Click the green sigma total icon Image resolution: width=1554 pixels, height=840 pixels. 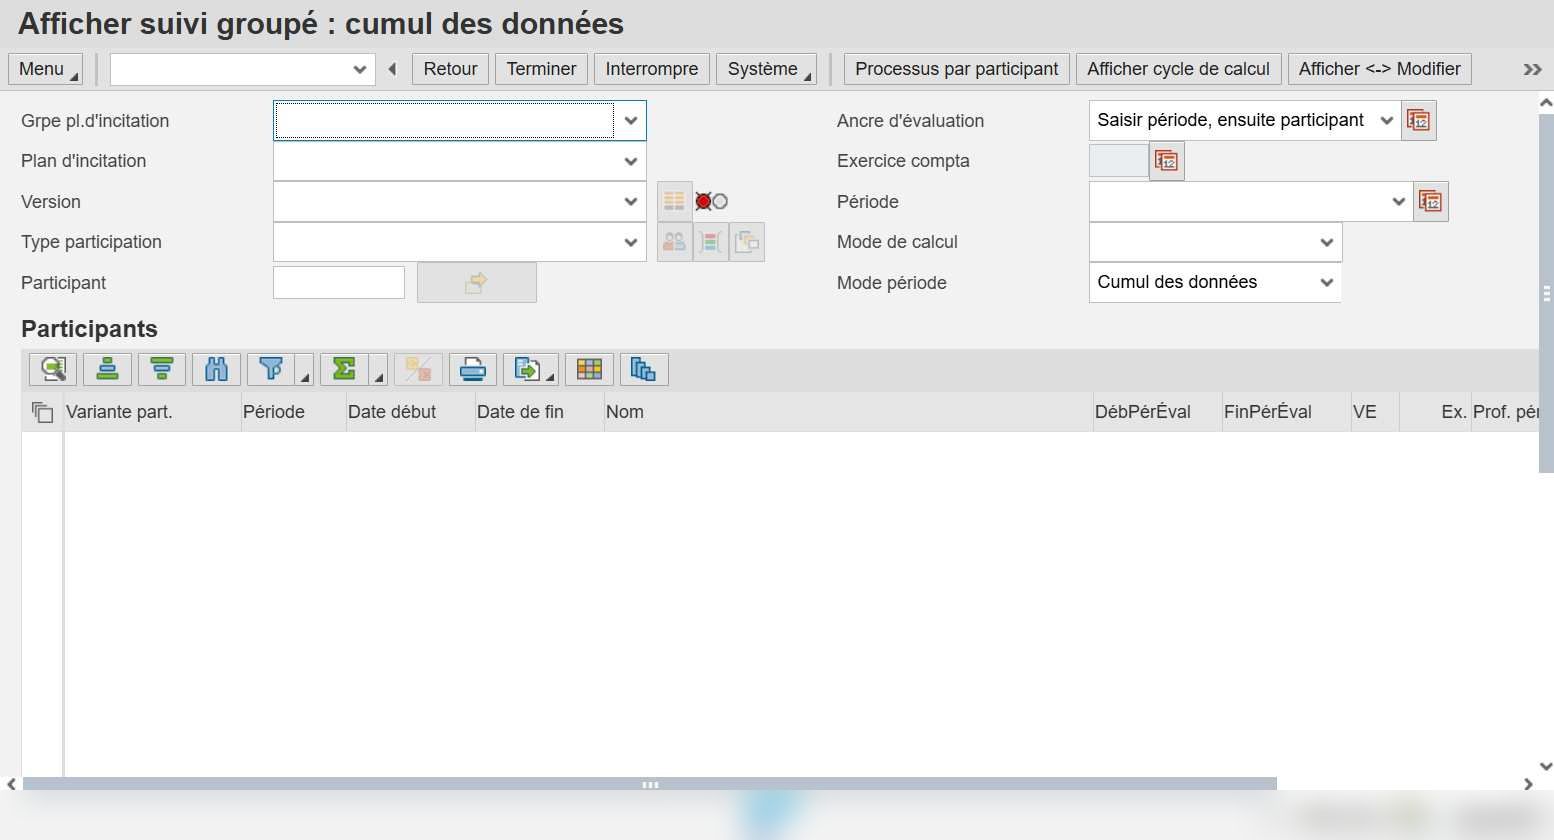(x=345, y=370)
